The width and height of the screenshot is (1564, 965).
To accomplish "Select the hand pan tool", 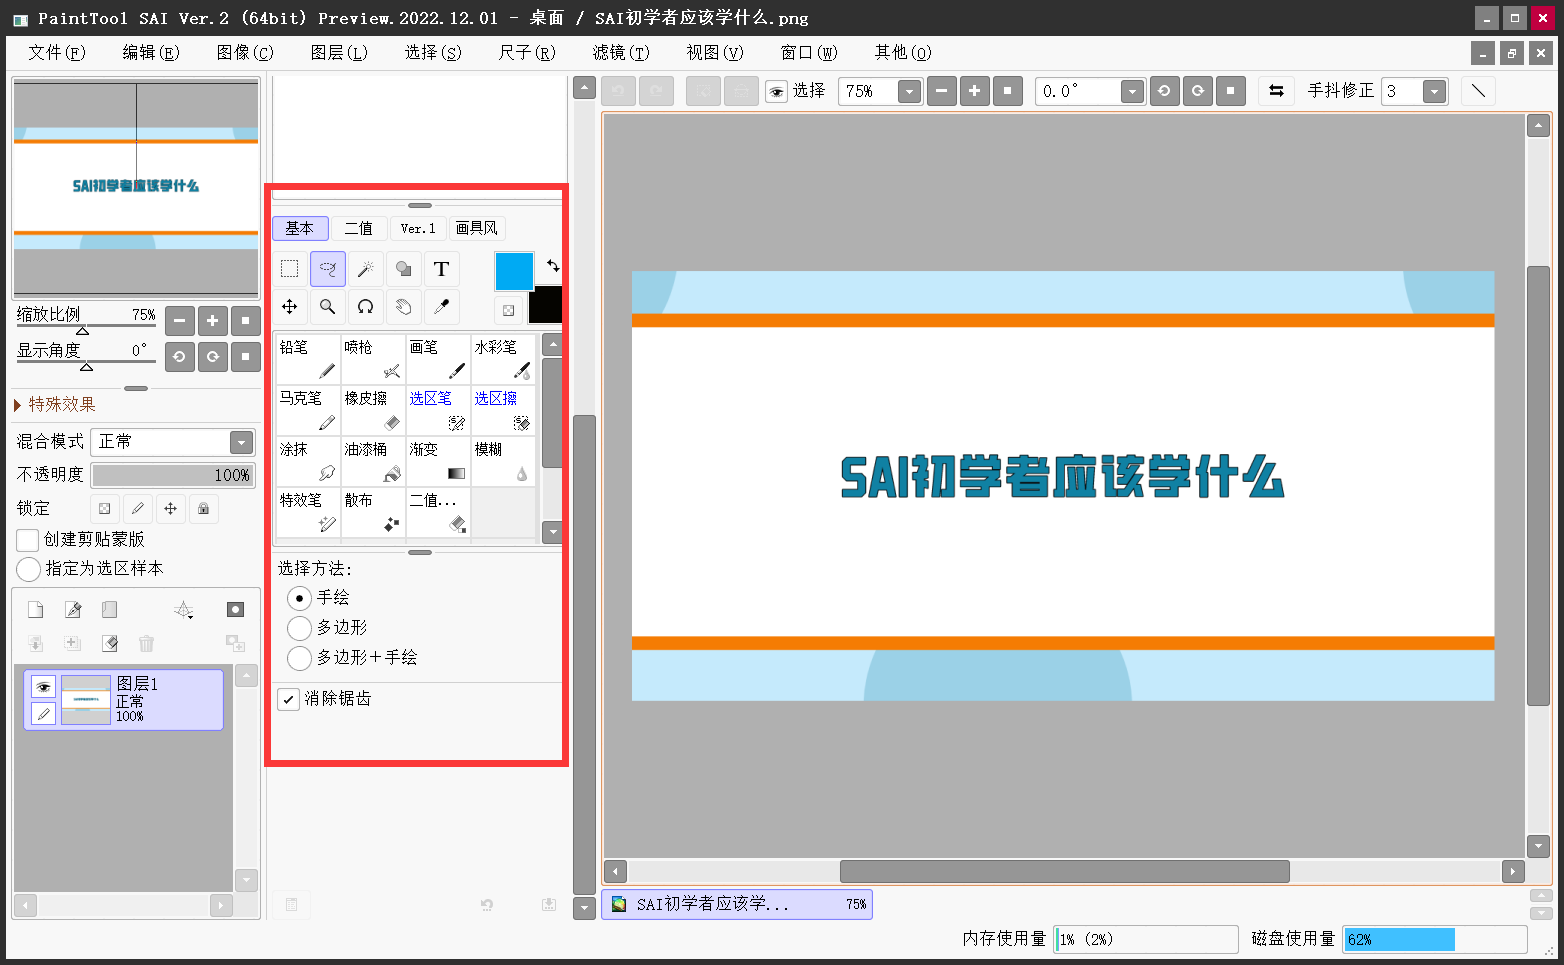I will pos(403,307).
